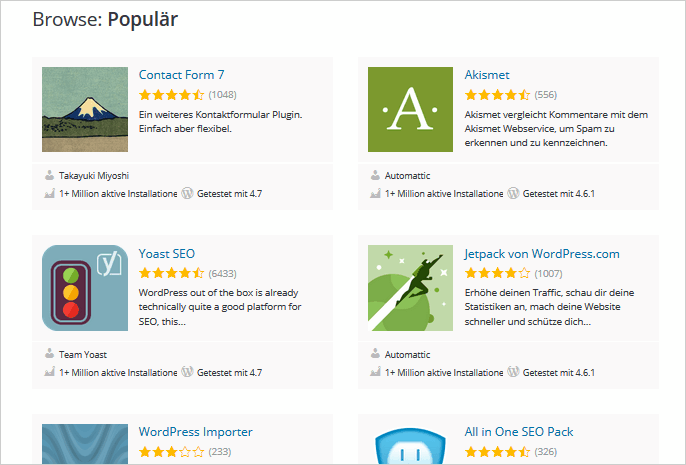Click the Yoast description 'WordPress out of the box'
The image size is (686, 465).
tap(220, 307)
